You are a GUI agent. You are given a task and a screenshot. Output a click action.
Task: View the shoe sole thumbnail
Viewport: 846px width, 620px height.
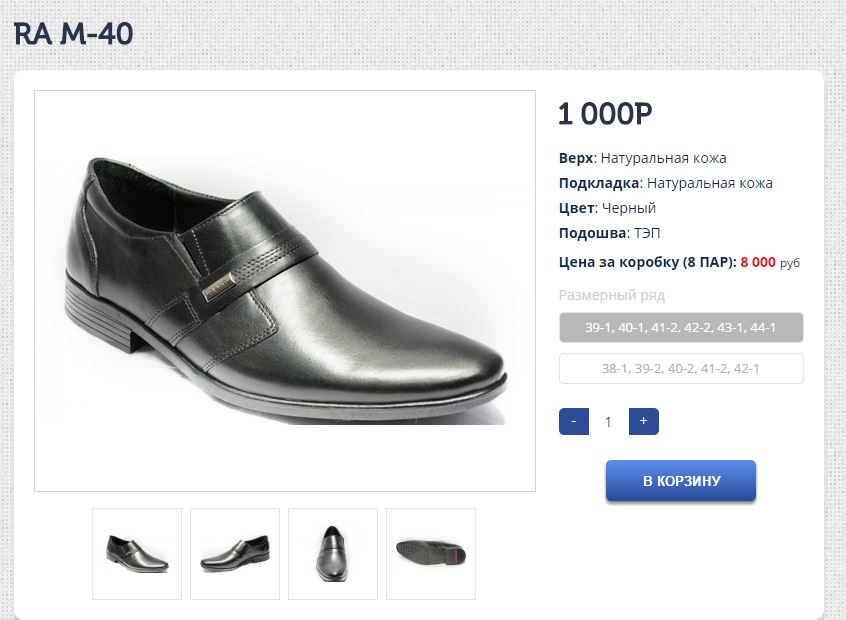pyautogui.click(x=431, y=553)
